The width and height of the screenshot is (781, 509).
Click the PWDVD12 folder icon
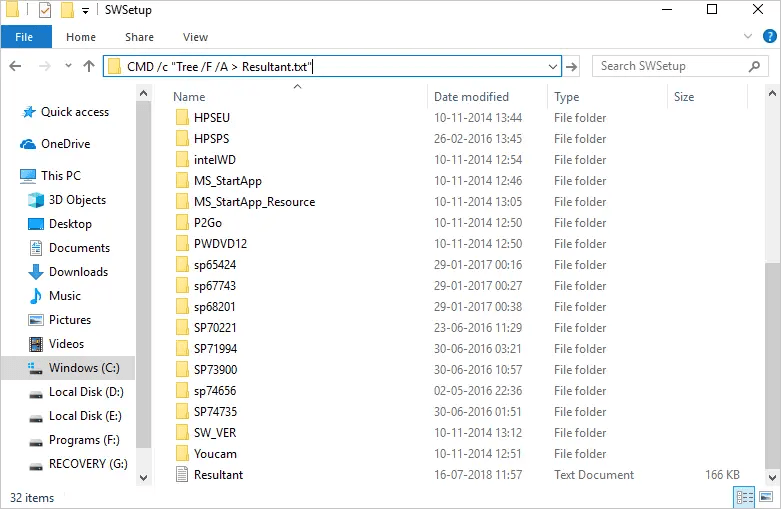(x=182, y=244)
